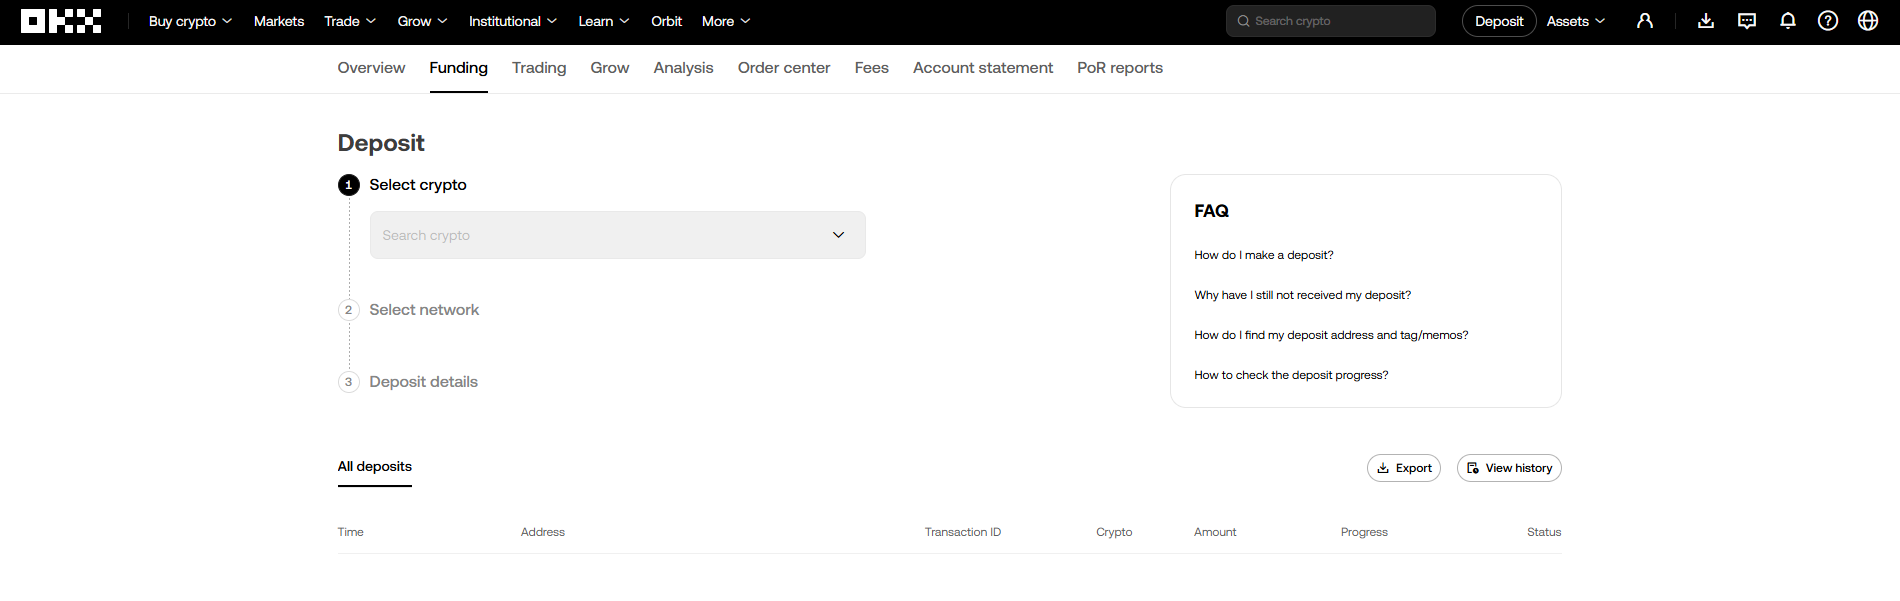Click the Amount column header

pyautogui.click(x=1215, y=532)
